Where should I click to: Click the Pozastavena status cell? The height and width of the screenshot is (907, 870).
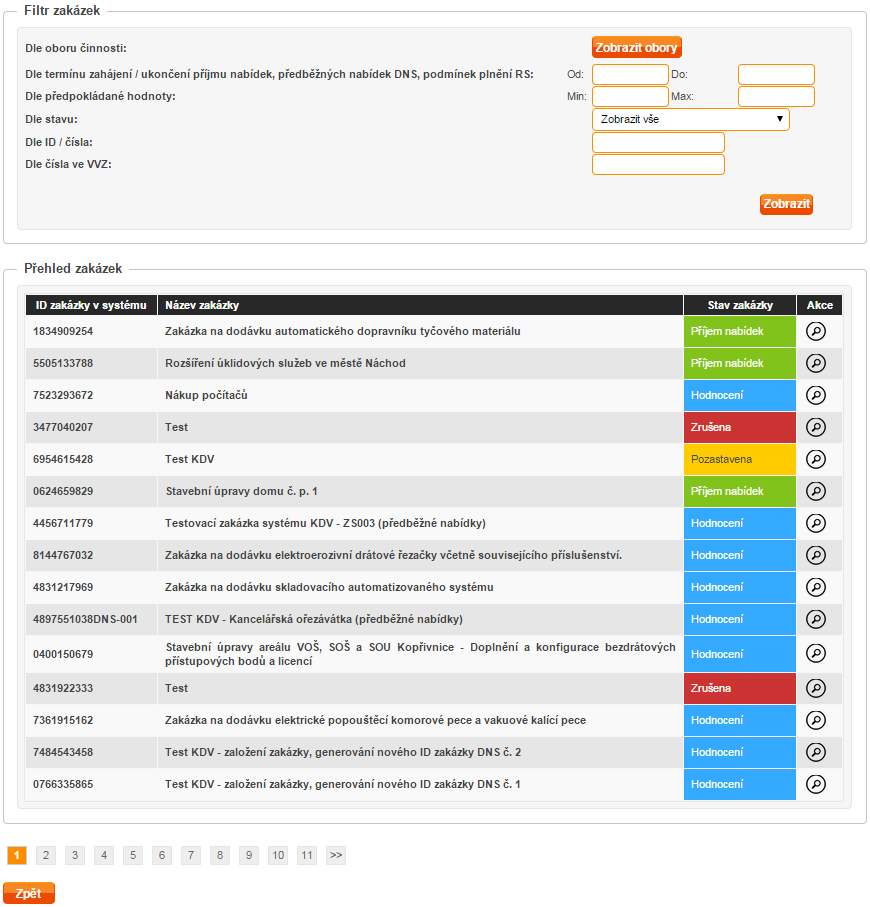click(x=740, y=459)
